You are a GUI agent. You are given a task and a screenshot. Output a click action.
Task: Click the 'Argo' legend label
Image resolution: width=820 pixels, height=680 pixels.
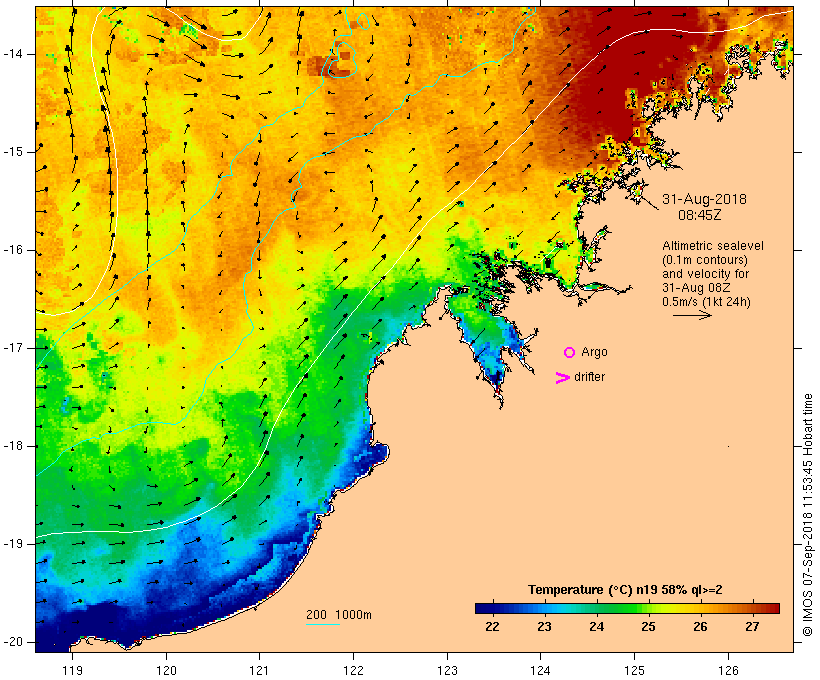[595, 352]
